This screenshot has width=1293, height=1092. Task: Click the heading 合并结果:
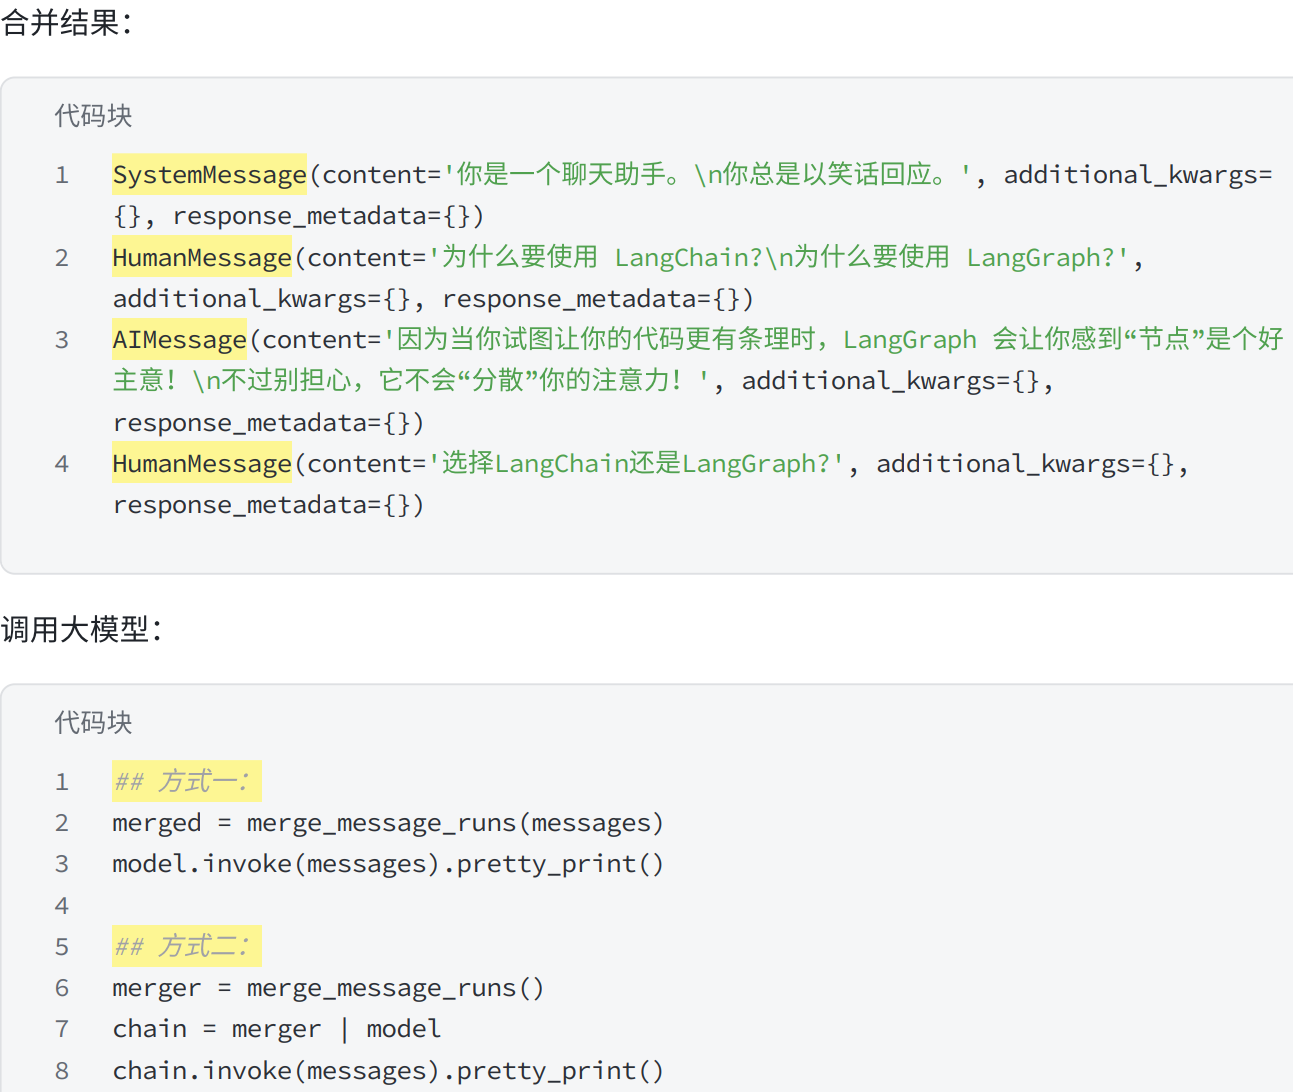(66, 22)
